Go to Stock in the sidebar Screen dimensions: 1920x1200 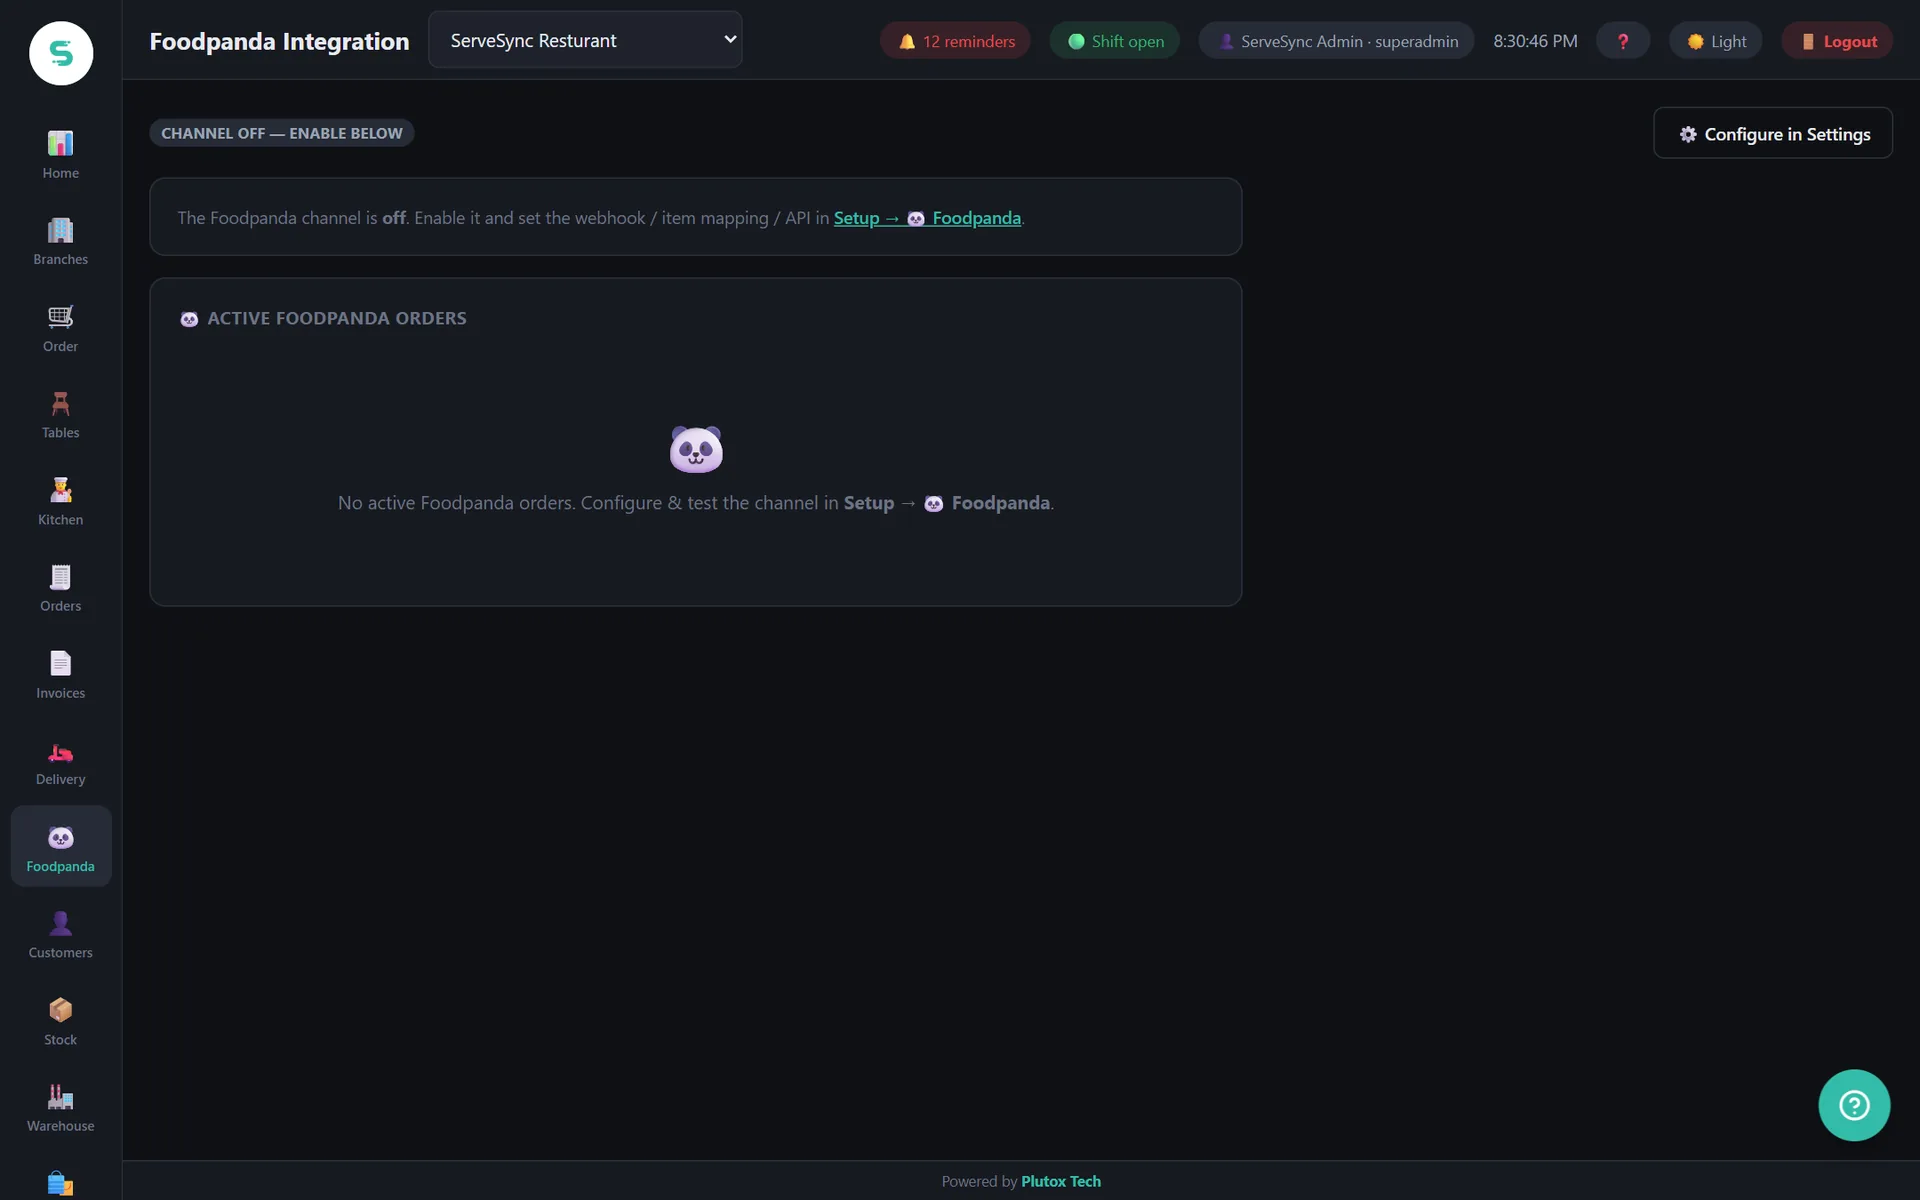[60, 1022]
